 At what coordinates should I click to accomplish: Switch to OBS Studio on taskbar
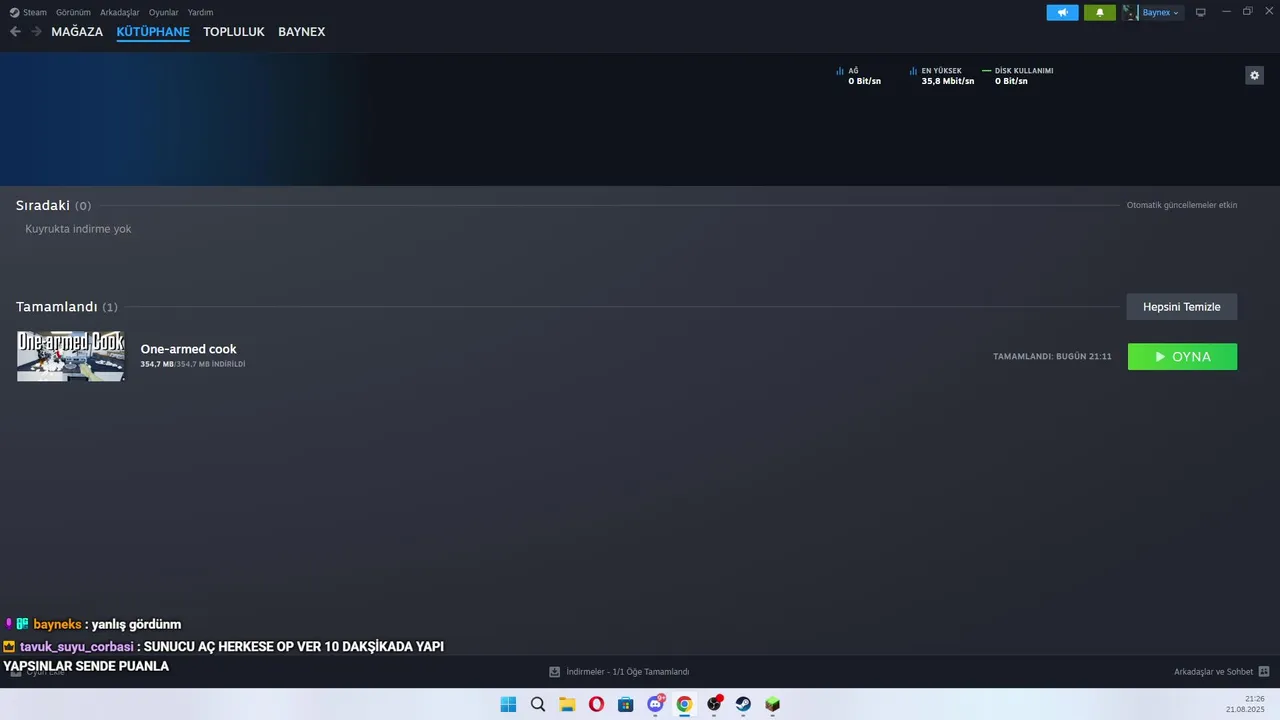coord(714,704)
